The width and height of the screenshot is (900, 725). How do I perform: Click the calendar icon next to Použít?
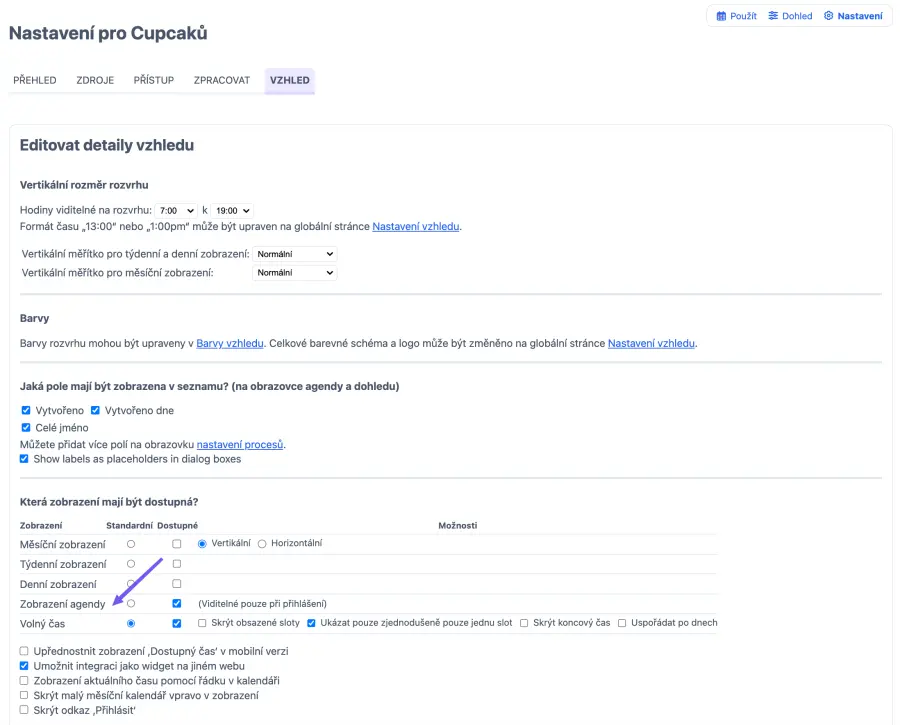click(721, 16)
